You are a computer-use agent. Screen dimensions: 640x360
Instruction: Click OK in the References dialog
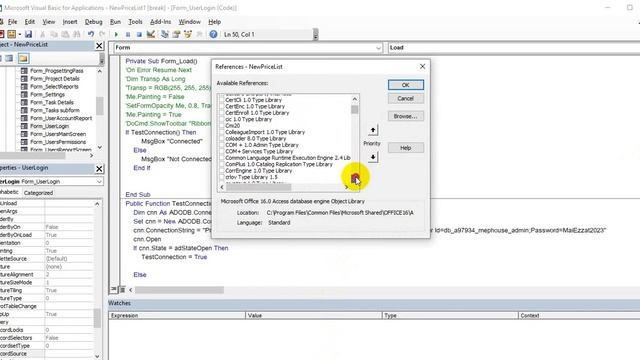(405, 85)
